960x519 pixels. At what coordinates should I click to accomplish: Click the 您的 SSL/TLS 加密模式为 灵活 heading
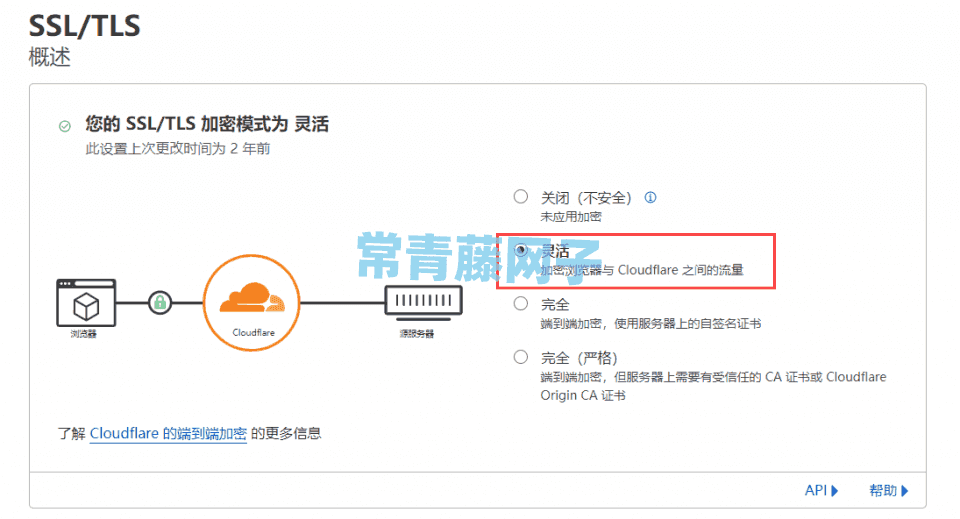[207, 124]
